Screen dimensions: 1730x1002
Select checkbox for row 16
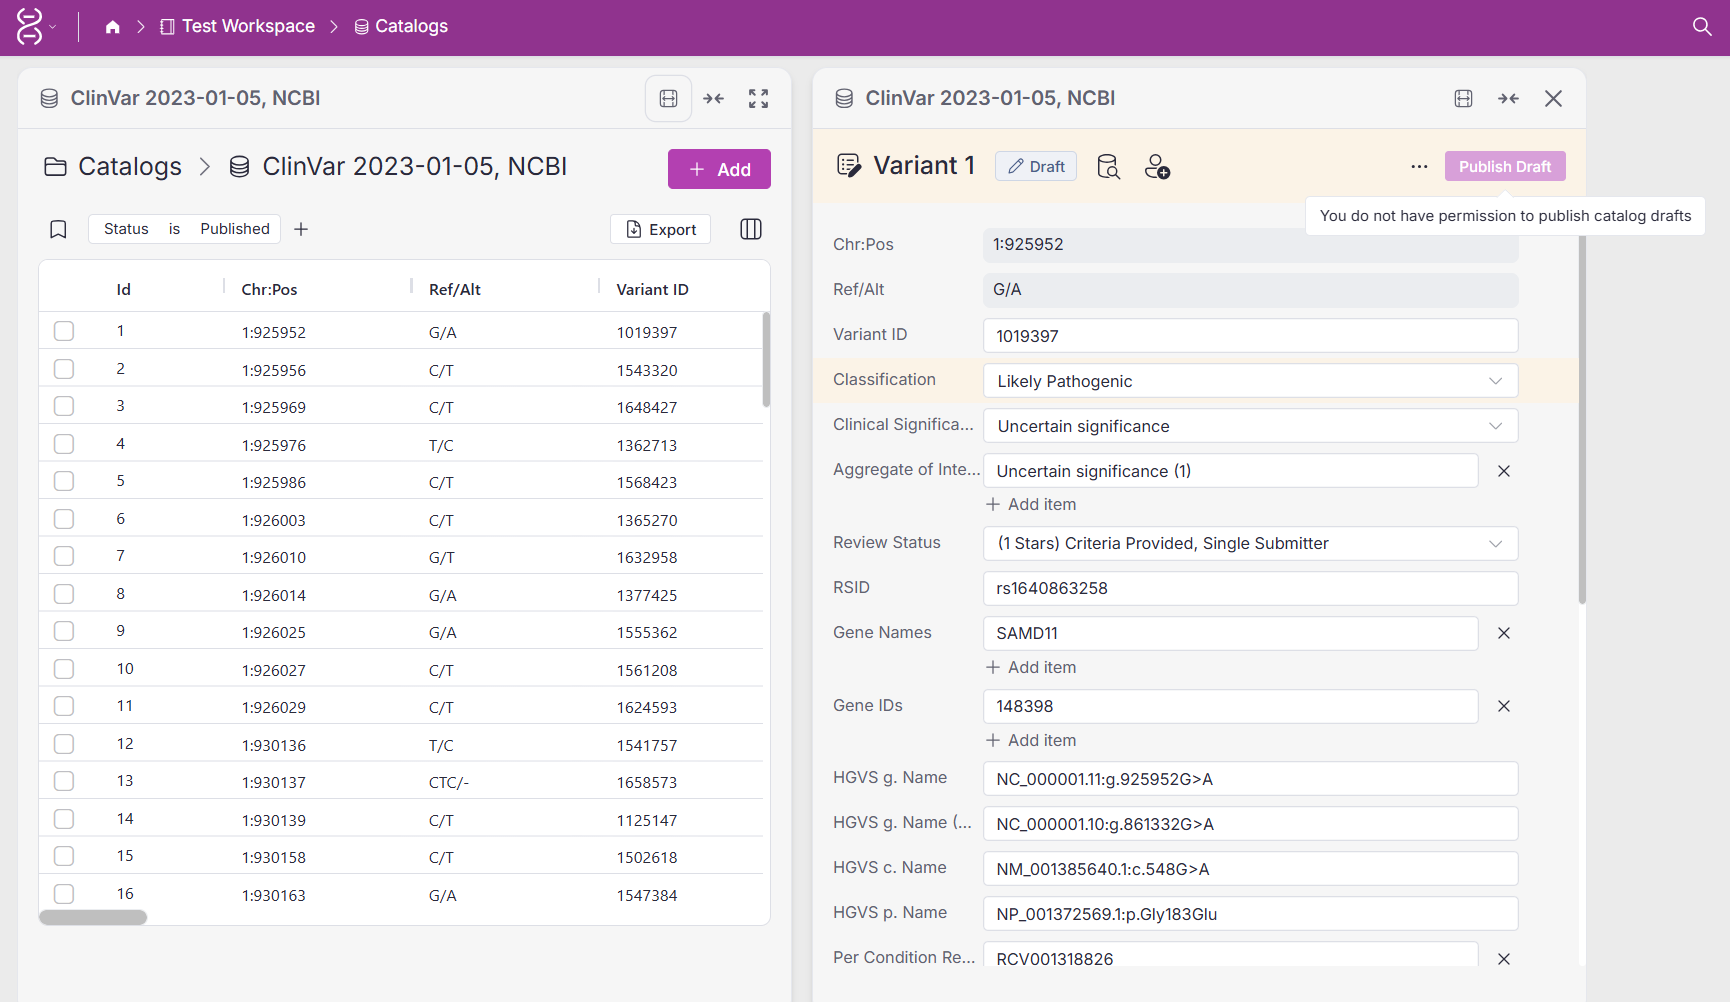click(64, 894)
